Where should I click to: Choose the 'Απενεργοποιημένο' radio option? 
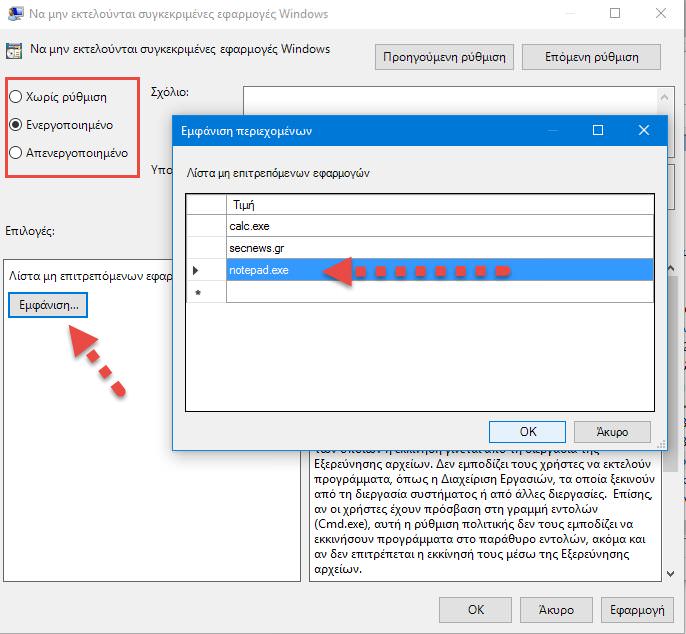pos(15,153)
